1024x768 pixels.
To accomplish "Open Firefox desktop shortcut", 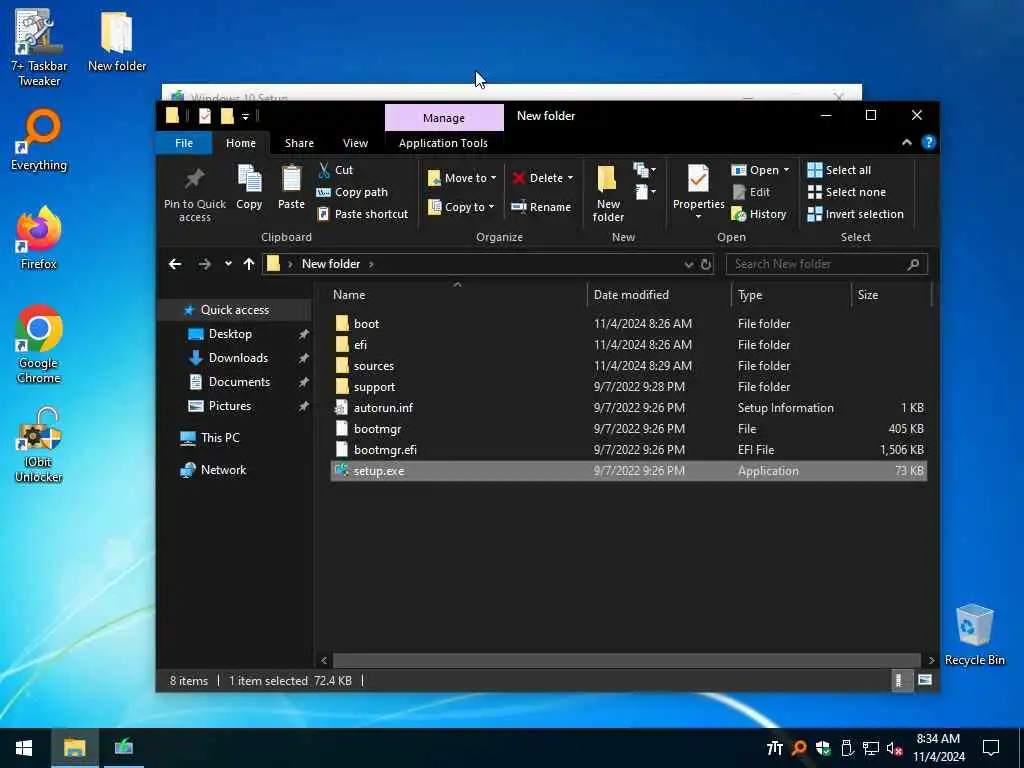I will [x=39, y=238].
